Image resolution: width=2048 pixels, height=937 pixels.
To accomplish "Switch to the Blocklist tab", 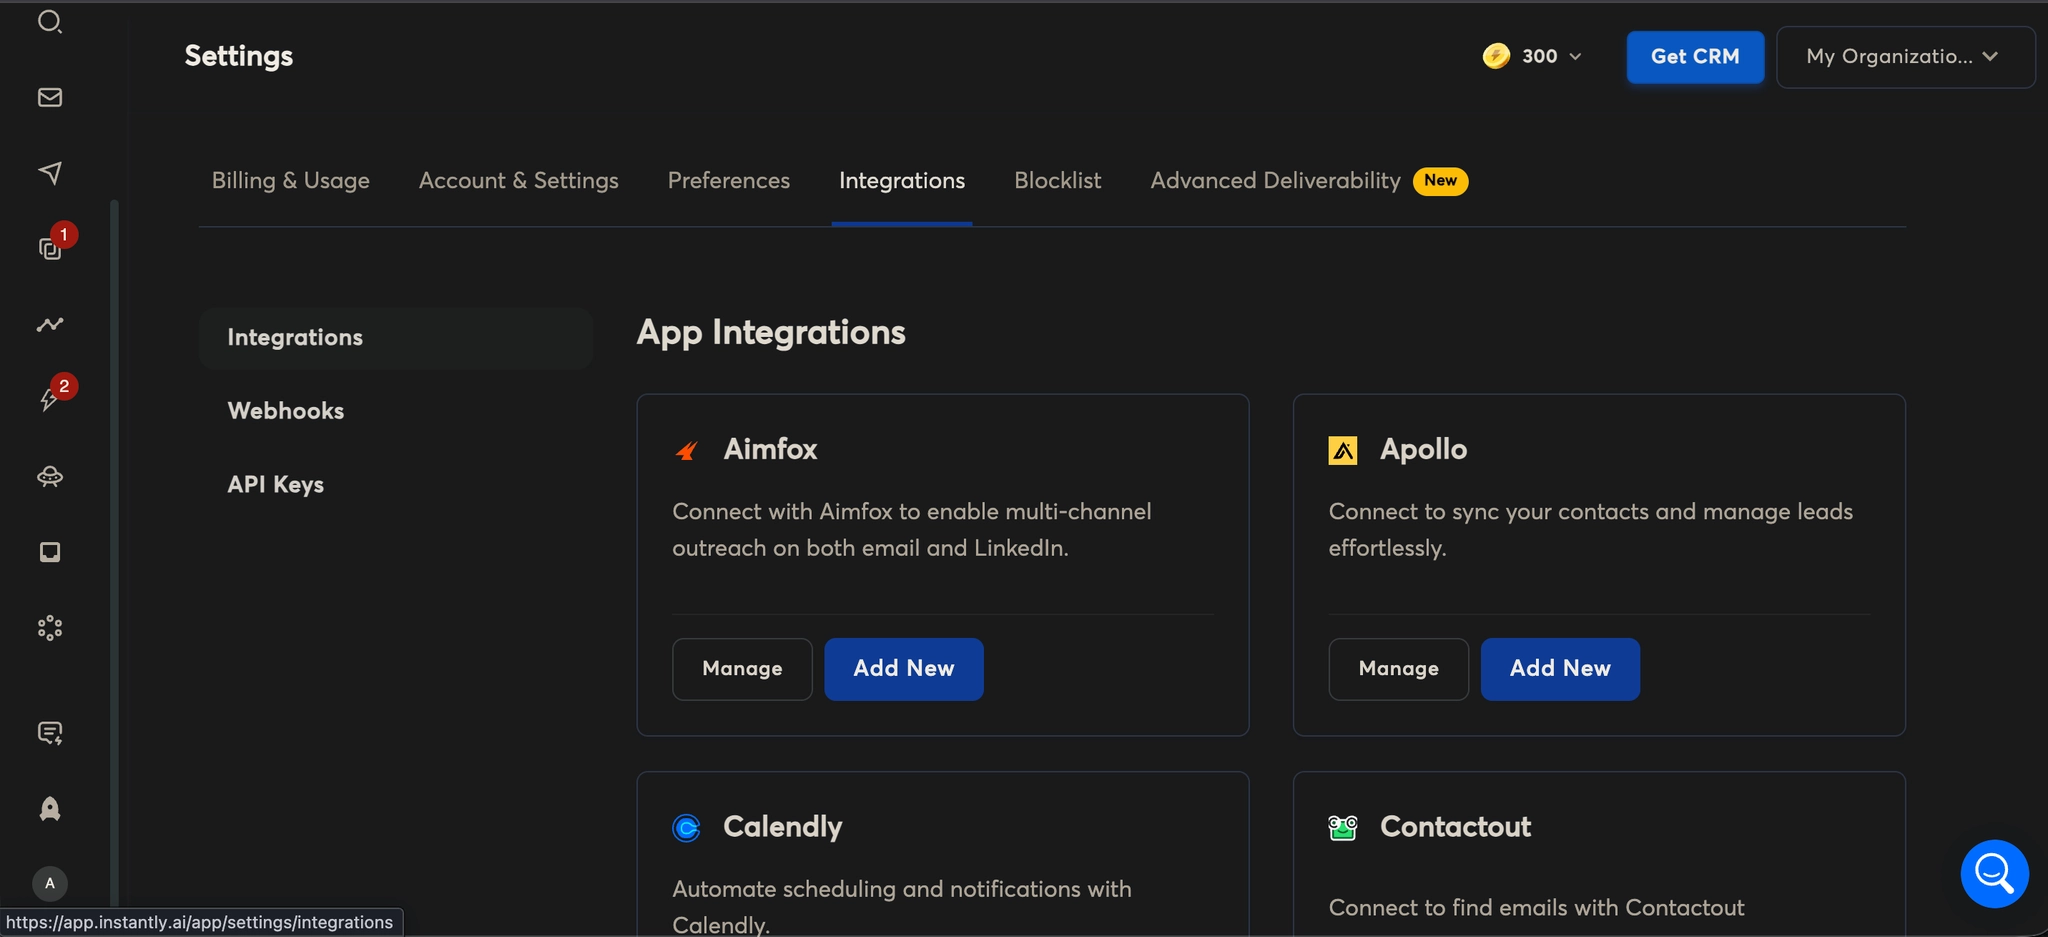I will pos(1057,180).
